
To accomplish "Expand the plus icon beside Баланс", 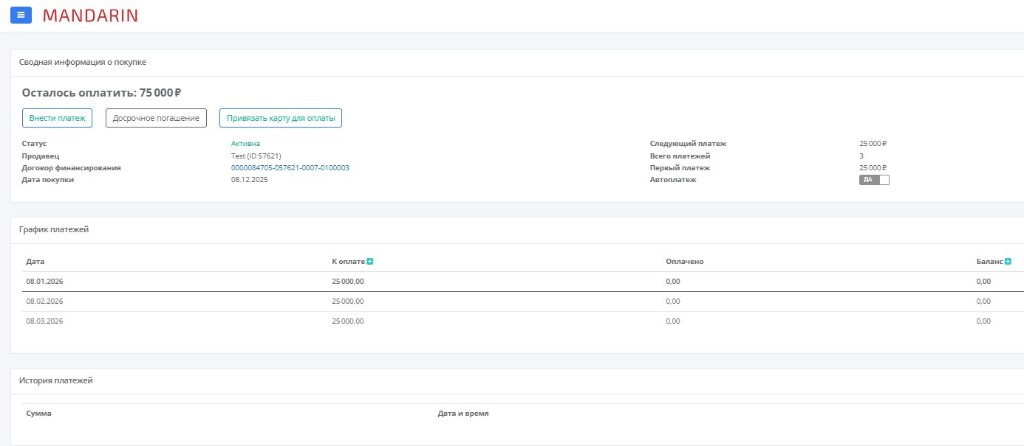I will coord(1007,261).
